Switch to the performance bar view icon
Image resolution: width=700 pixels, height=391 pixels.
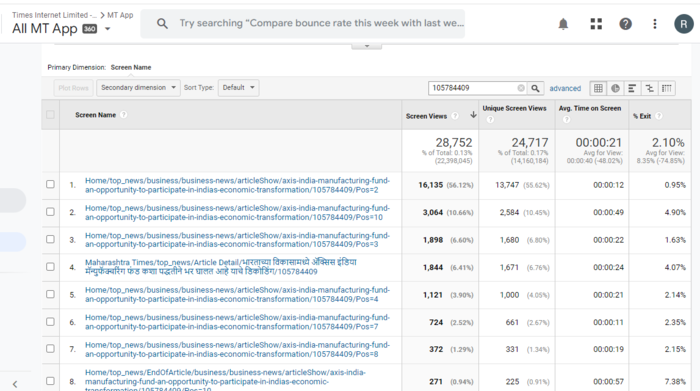click(632, 88)
